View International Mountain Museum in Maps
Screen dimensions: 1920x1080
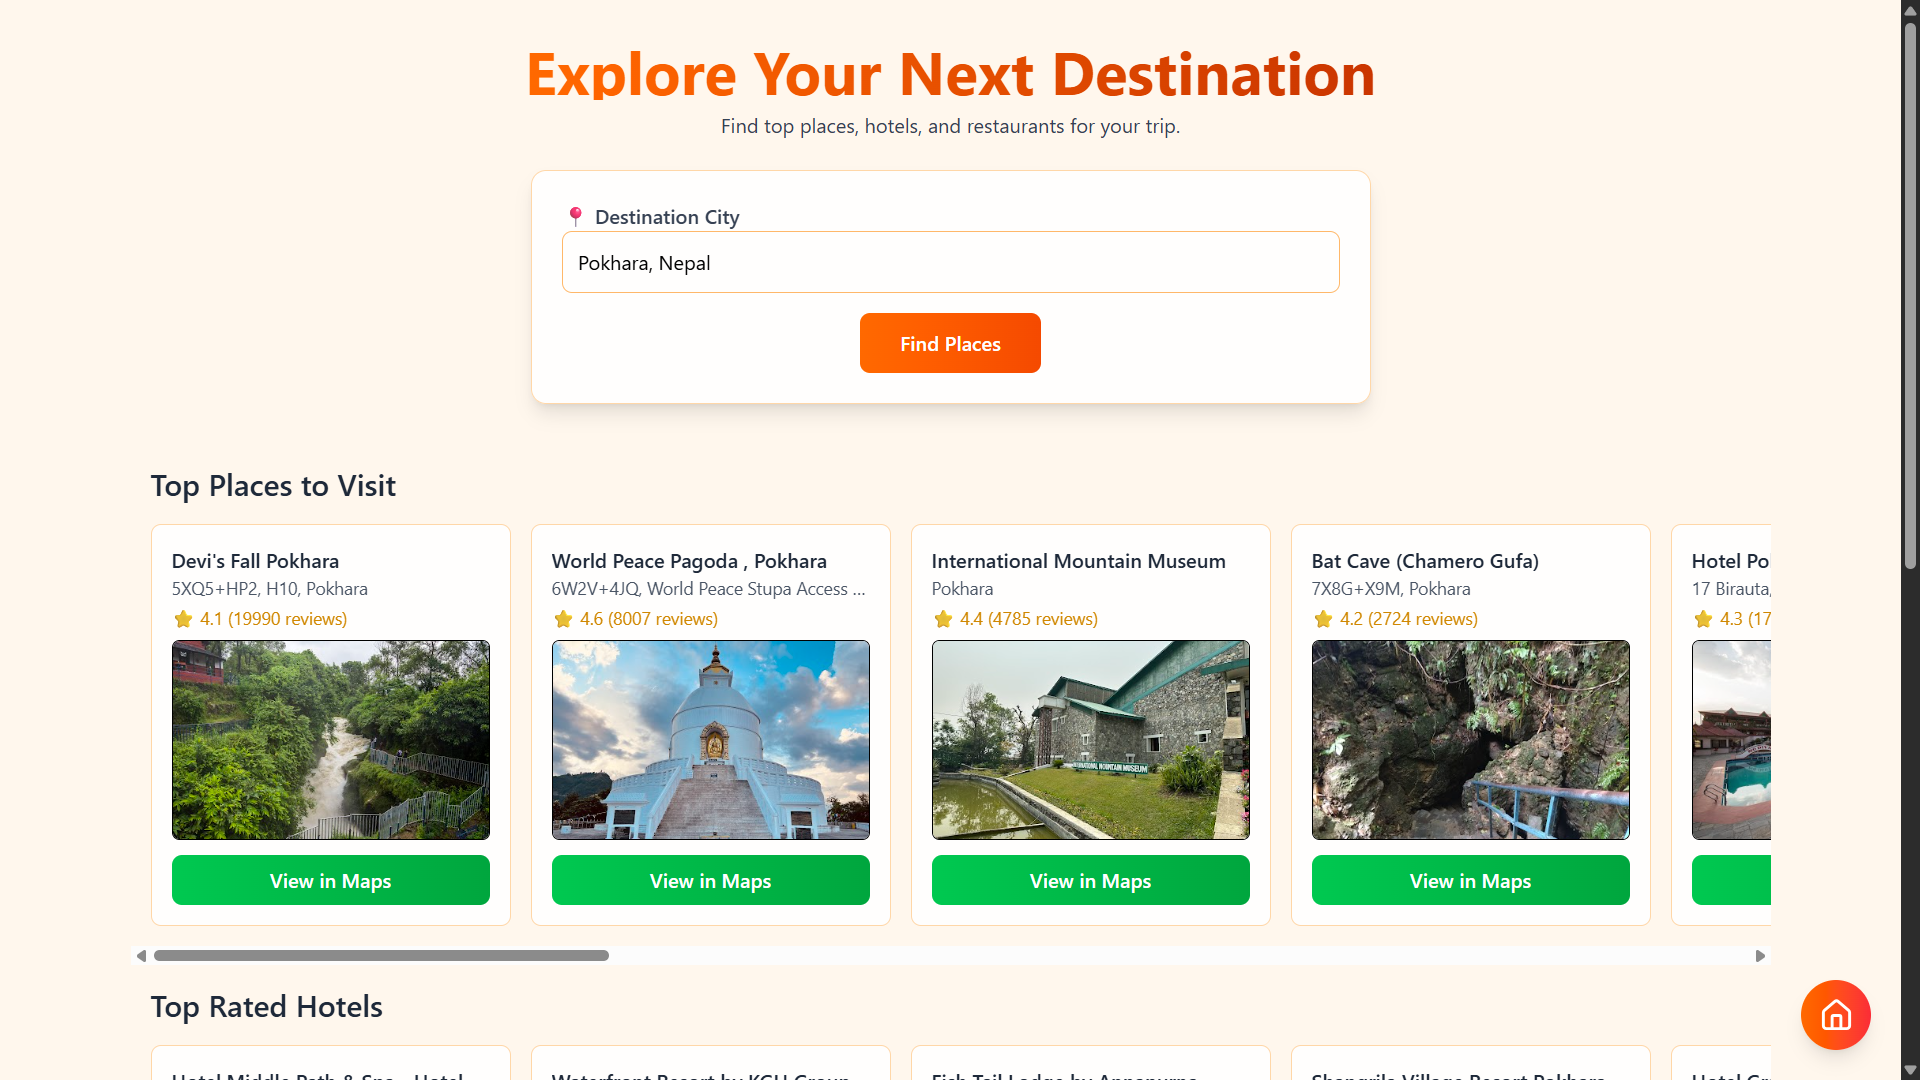(x=1090, y=880)
